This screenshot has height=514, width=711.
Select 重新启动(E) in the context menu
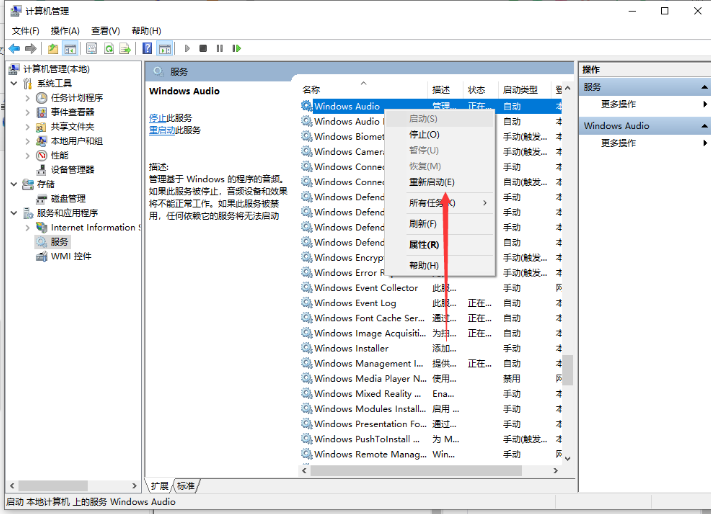pos(431,182)
